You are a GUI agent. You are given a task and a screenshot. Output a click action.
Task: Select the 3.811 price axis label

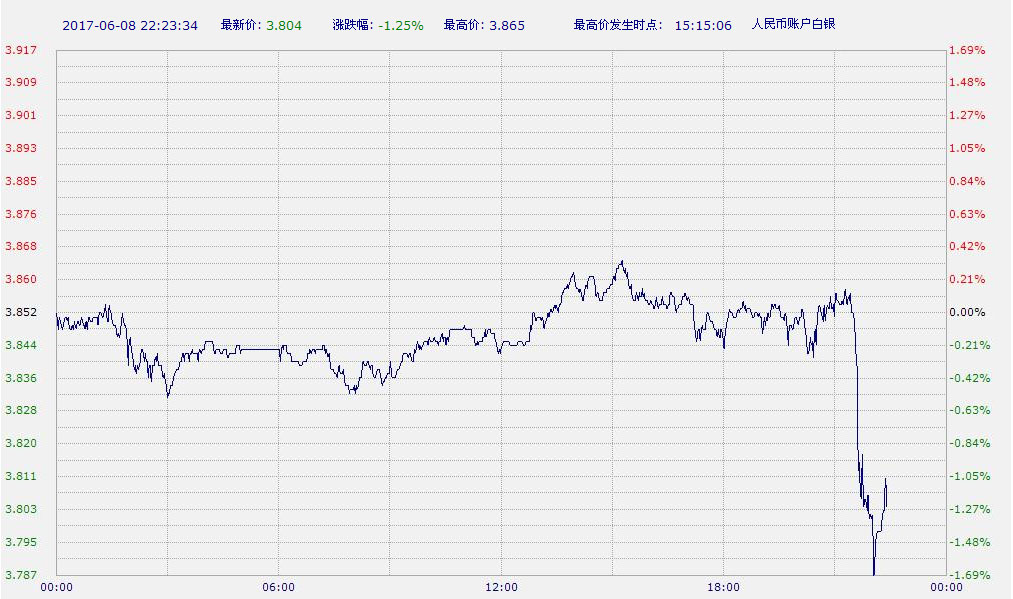(x=21, y=476)
